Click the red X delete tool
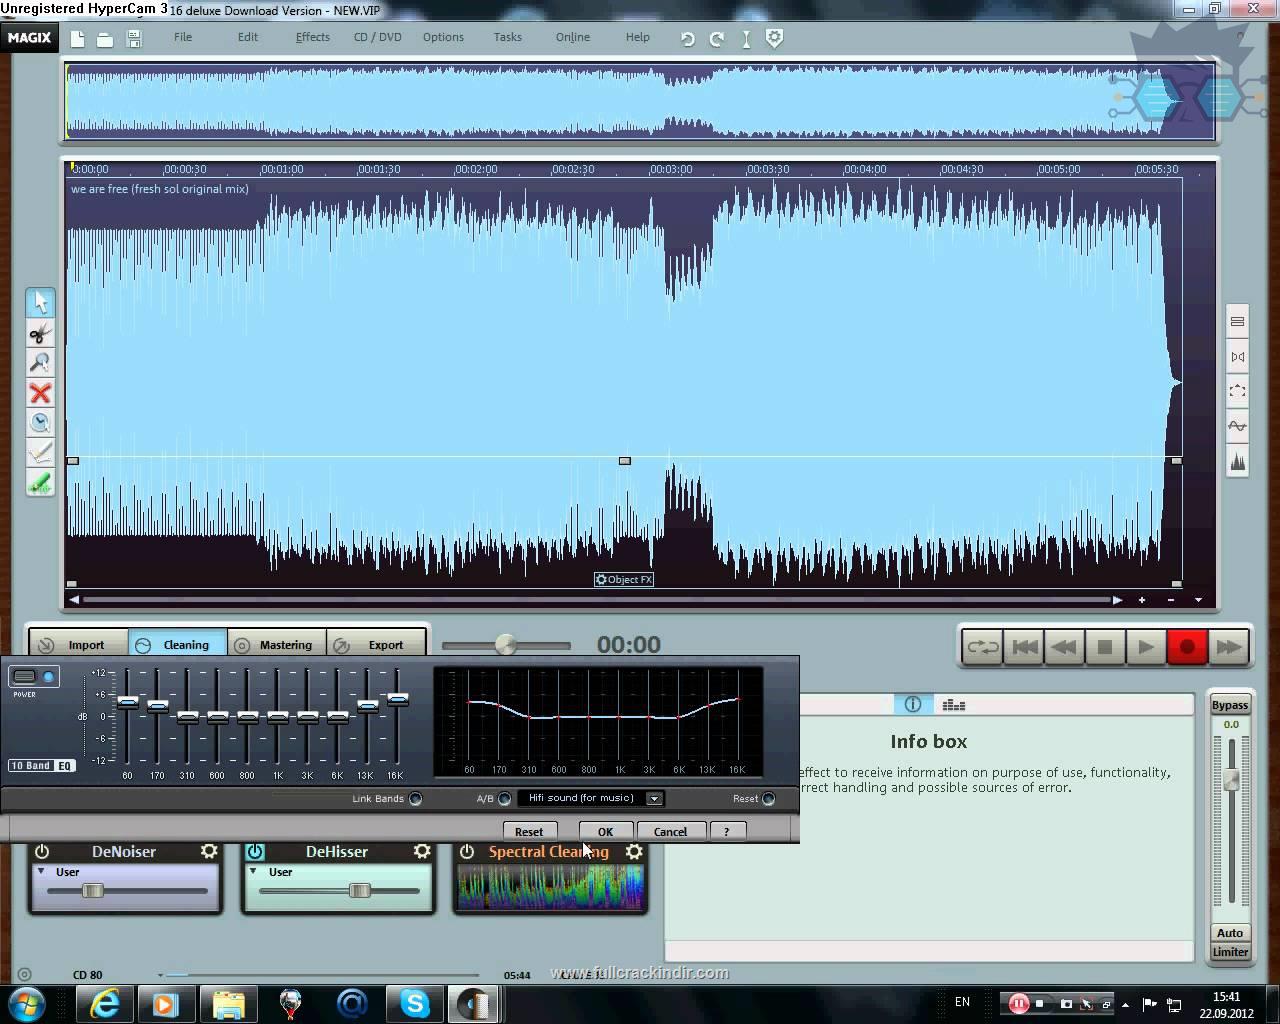The image size is (1280, 1024). point(40,393)
